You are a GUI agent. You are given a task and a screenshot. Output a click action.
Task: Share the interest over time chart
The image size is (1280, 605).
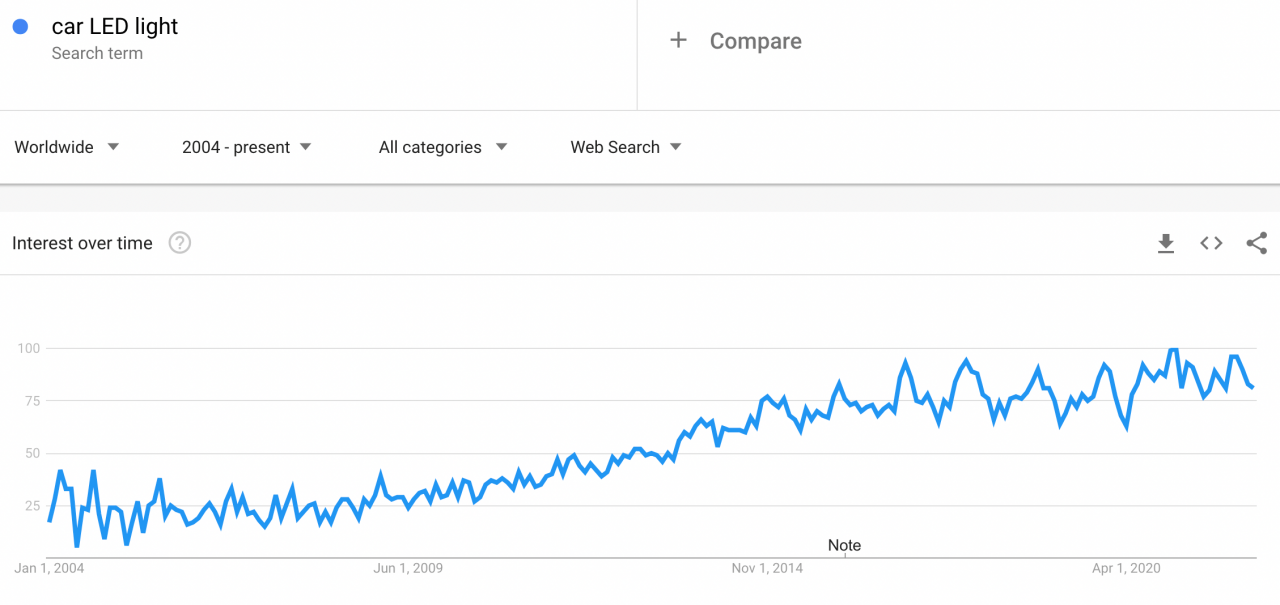1257,243
